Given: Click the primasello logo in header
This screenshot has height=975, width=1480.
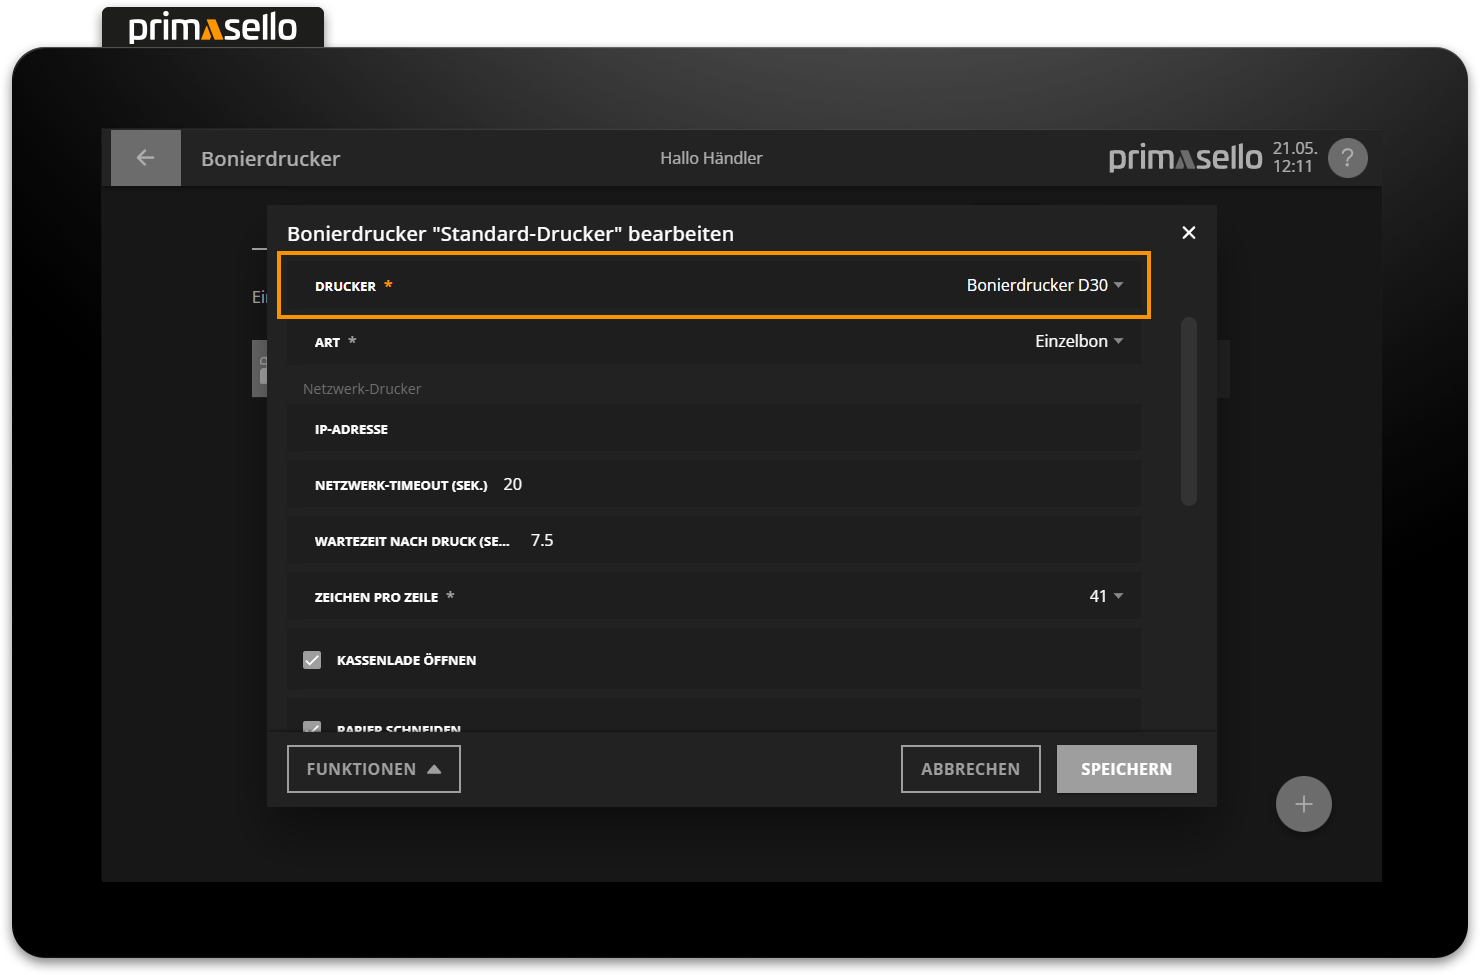Looking at the screenshot, I should tap(1185, 158).
